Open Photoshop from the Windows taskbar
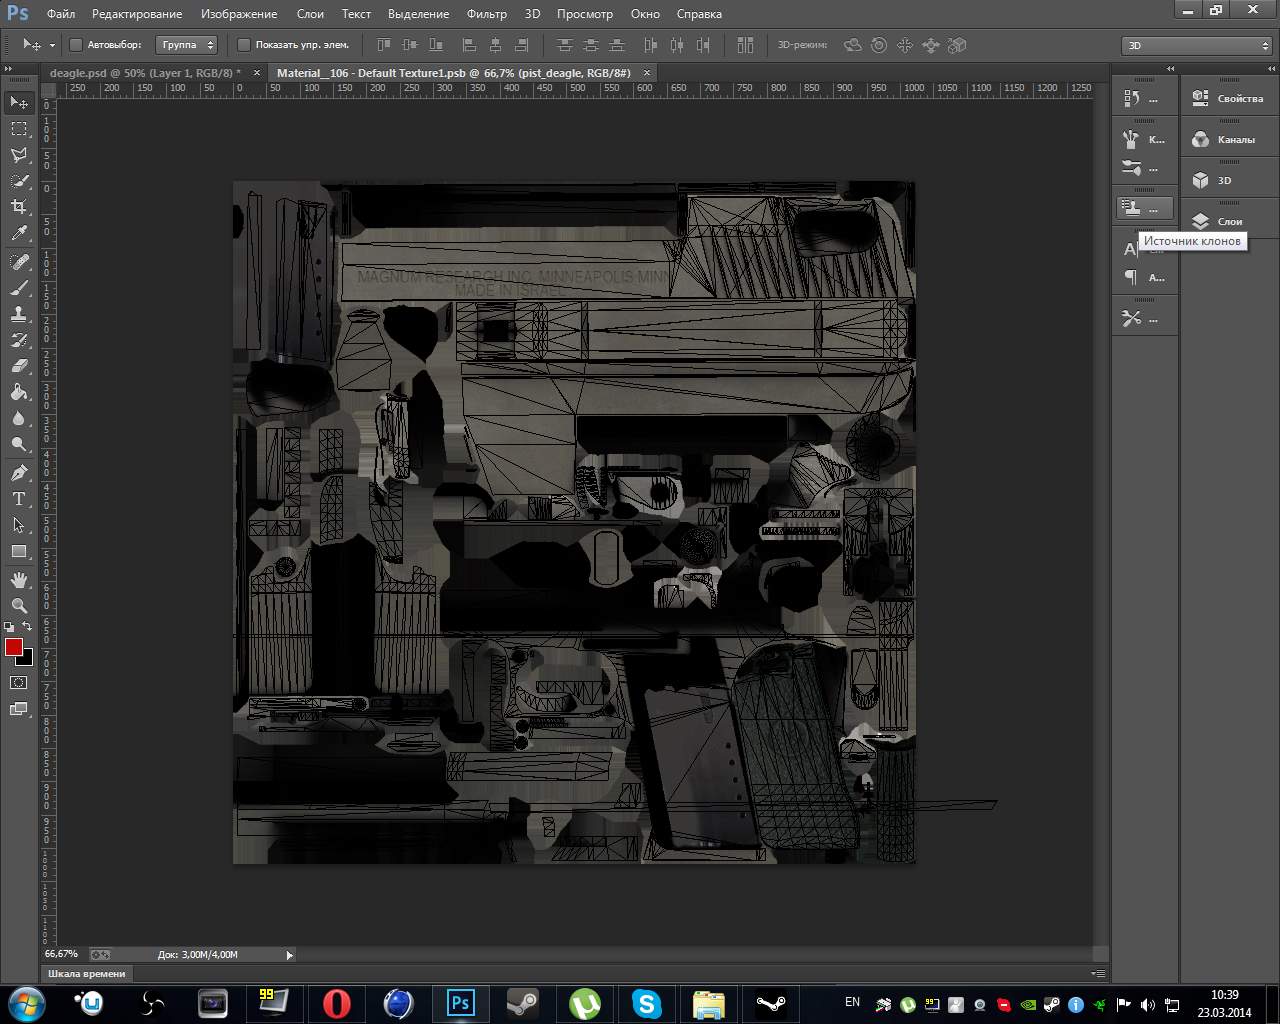Screen dimensions: 1280x1024 coord(460,1003)
